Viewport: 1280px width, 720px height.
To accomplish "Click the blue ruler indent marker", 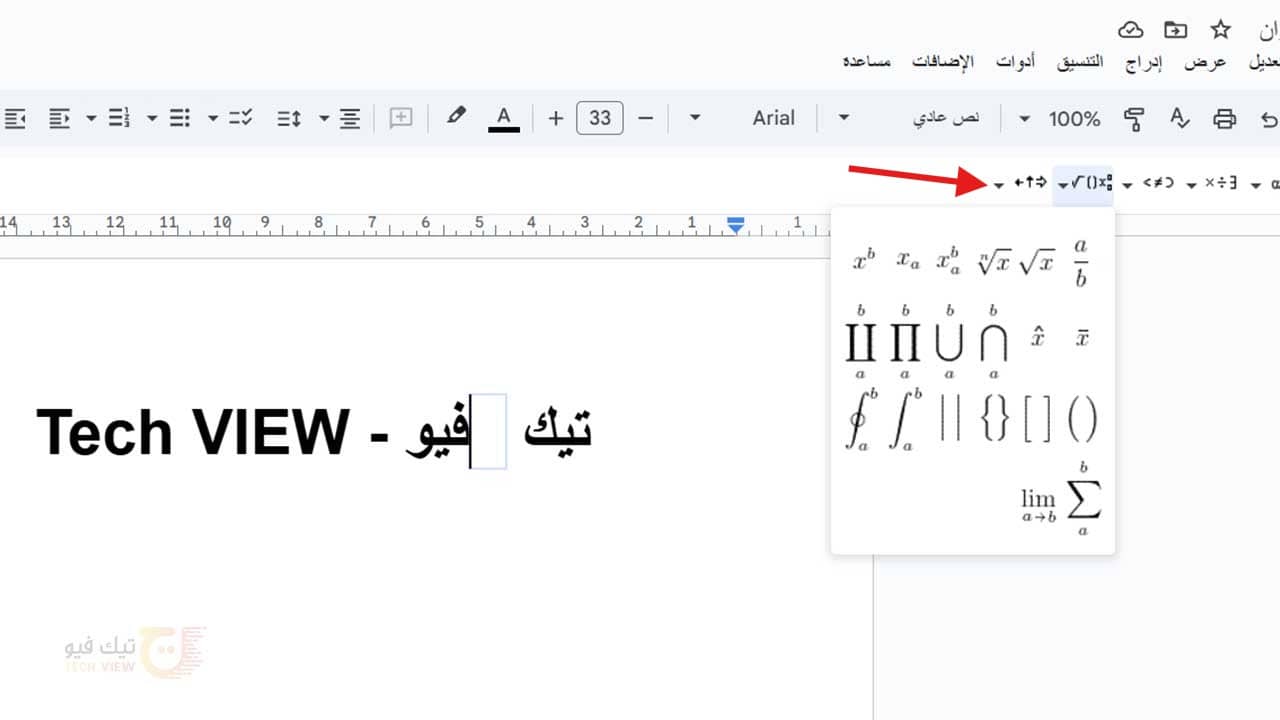I will pos(735,226).
